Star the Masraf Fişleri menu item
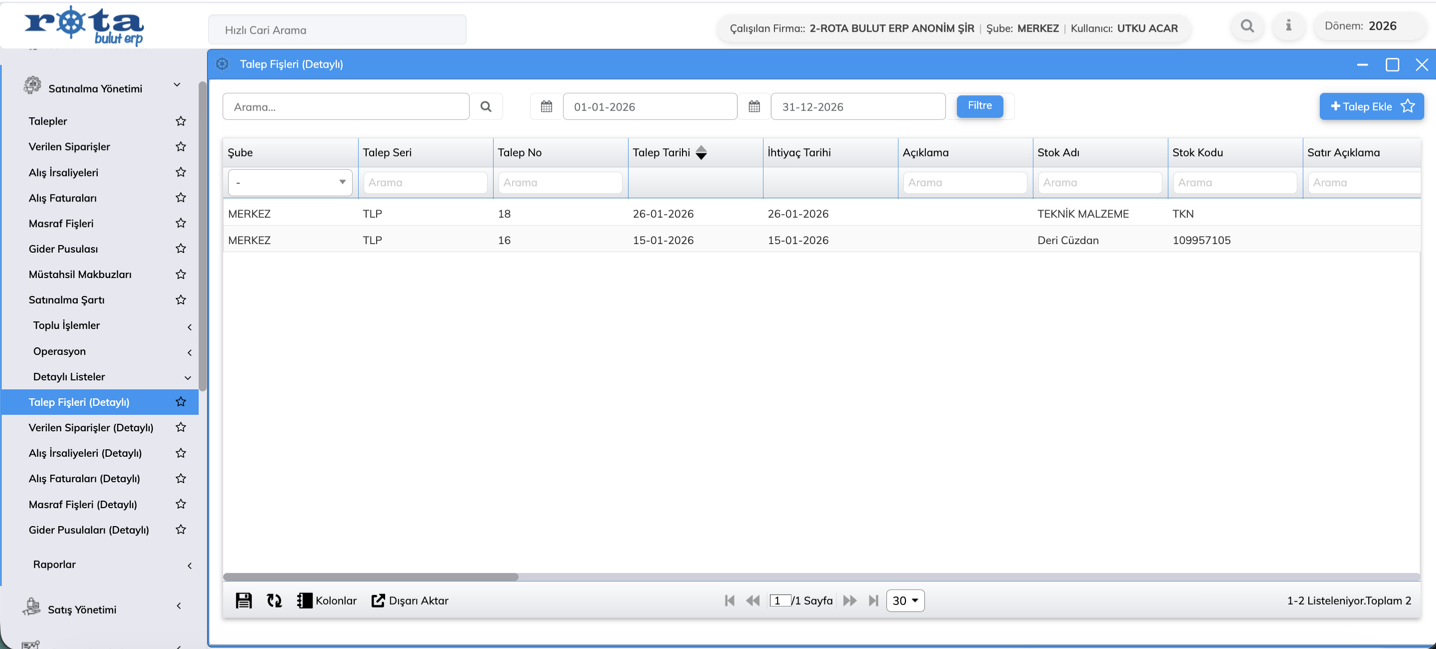Viewport: 1436px width, 649px height. click(x=181, y=223)
